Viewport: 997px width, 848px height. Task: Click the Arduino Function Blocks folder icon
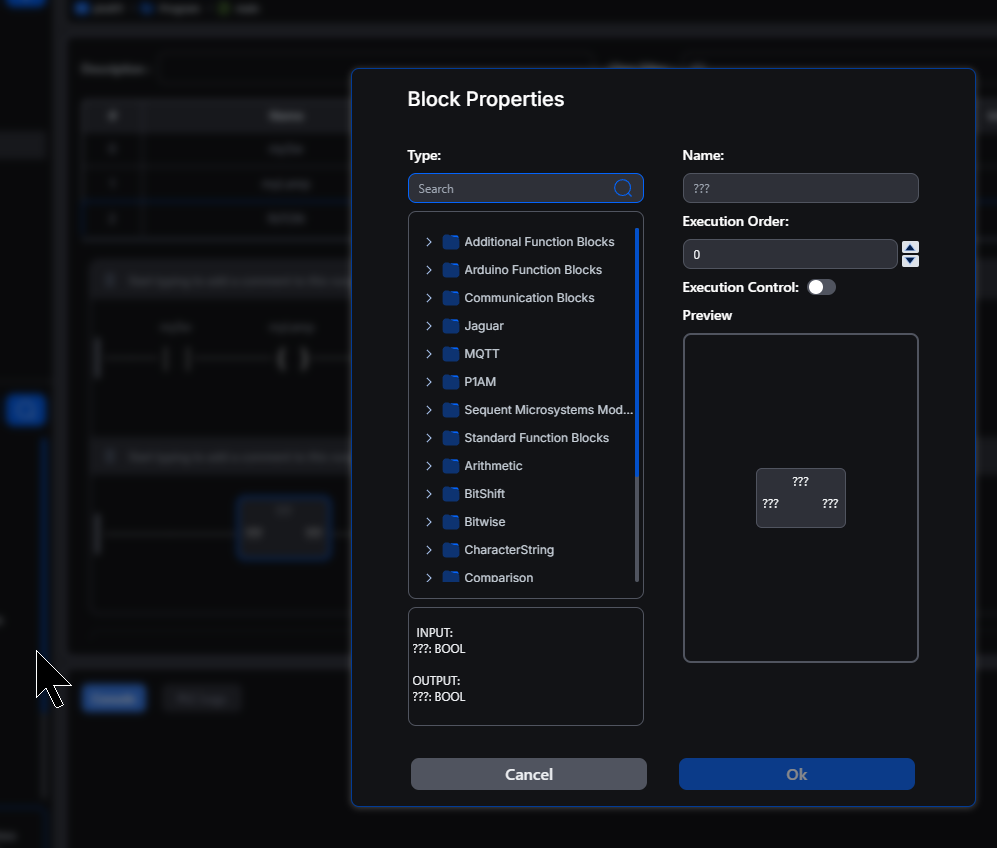pos(451,270)
